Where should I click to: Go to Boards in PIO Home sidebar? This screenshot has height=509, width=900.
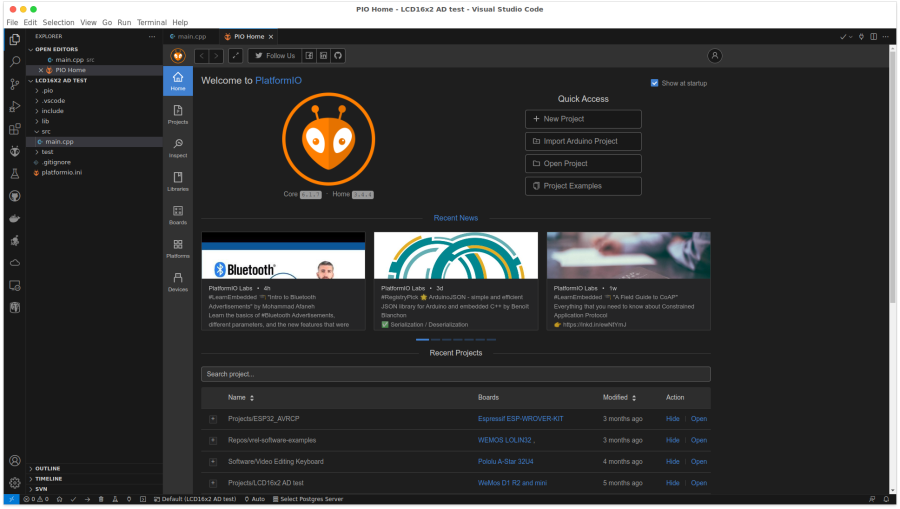(178, 215)
